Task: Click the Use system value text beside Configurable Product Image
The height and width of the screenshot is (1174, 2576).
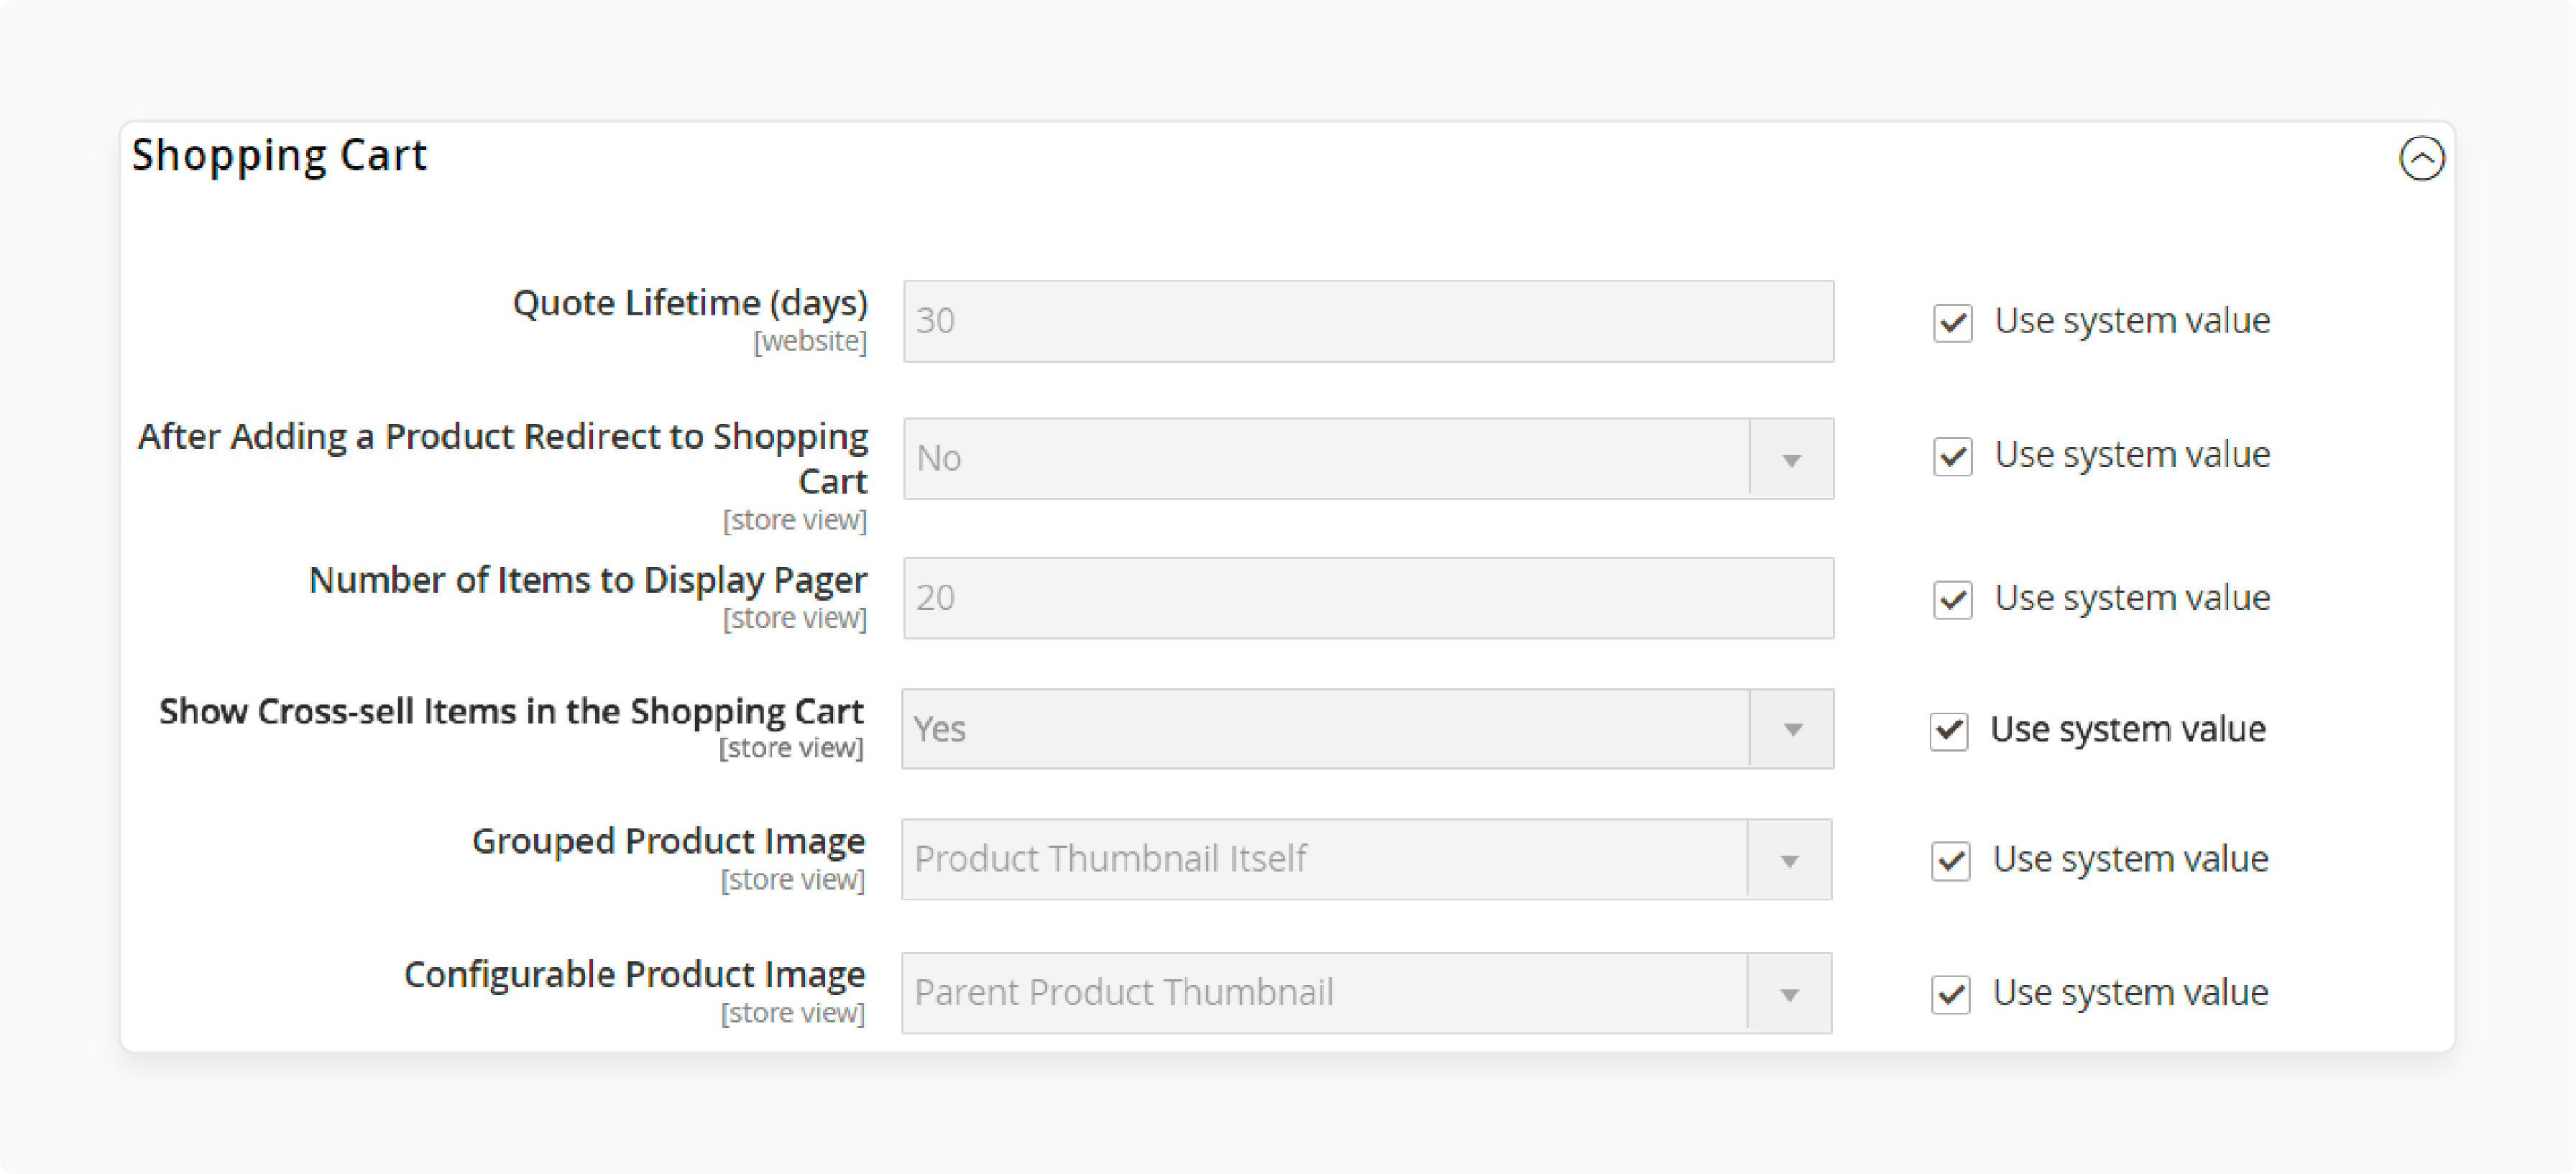Action: 2130,993
